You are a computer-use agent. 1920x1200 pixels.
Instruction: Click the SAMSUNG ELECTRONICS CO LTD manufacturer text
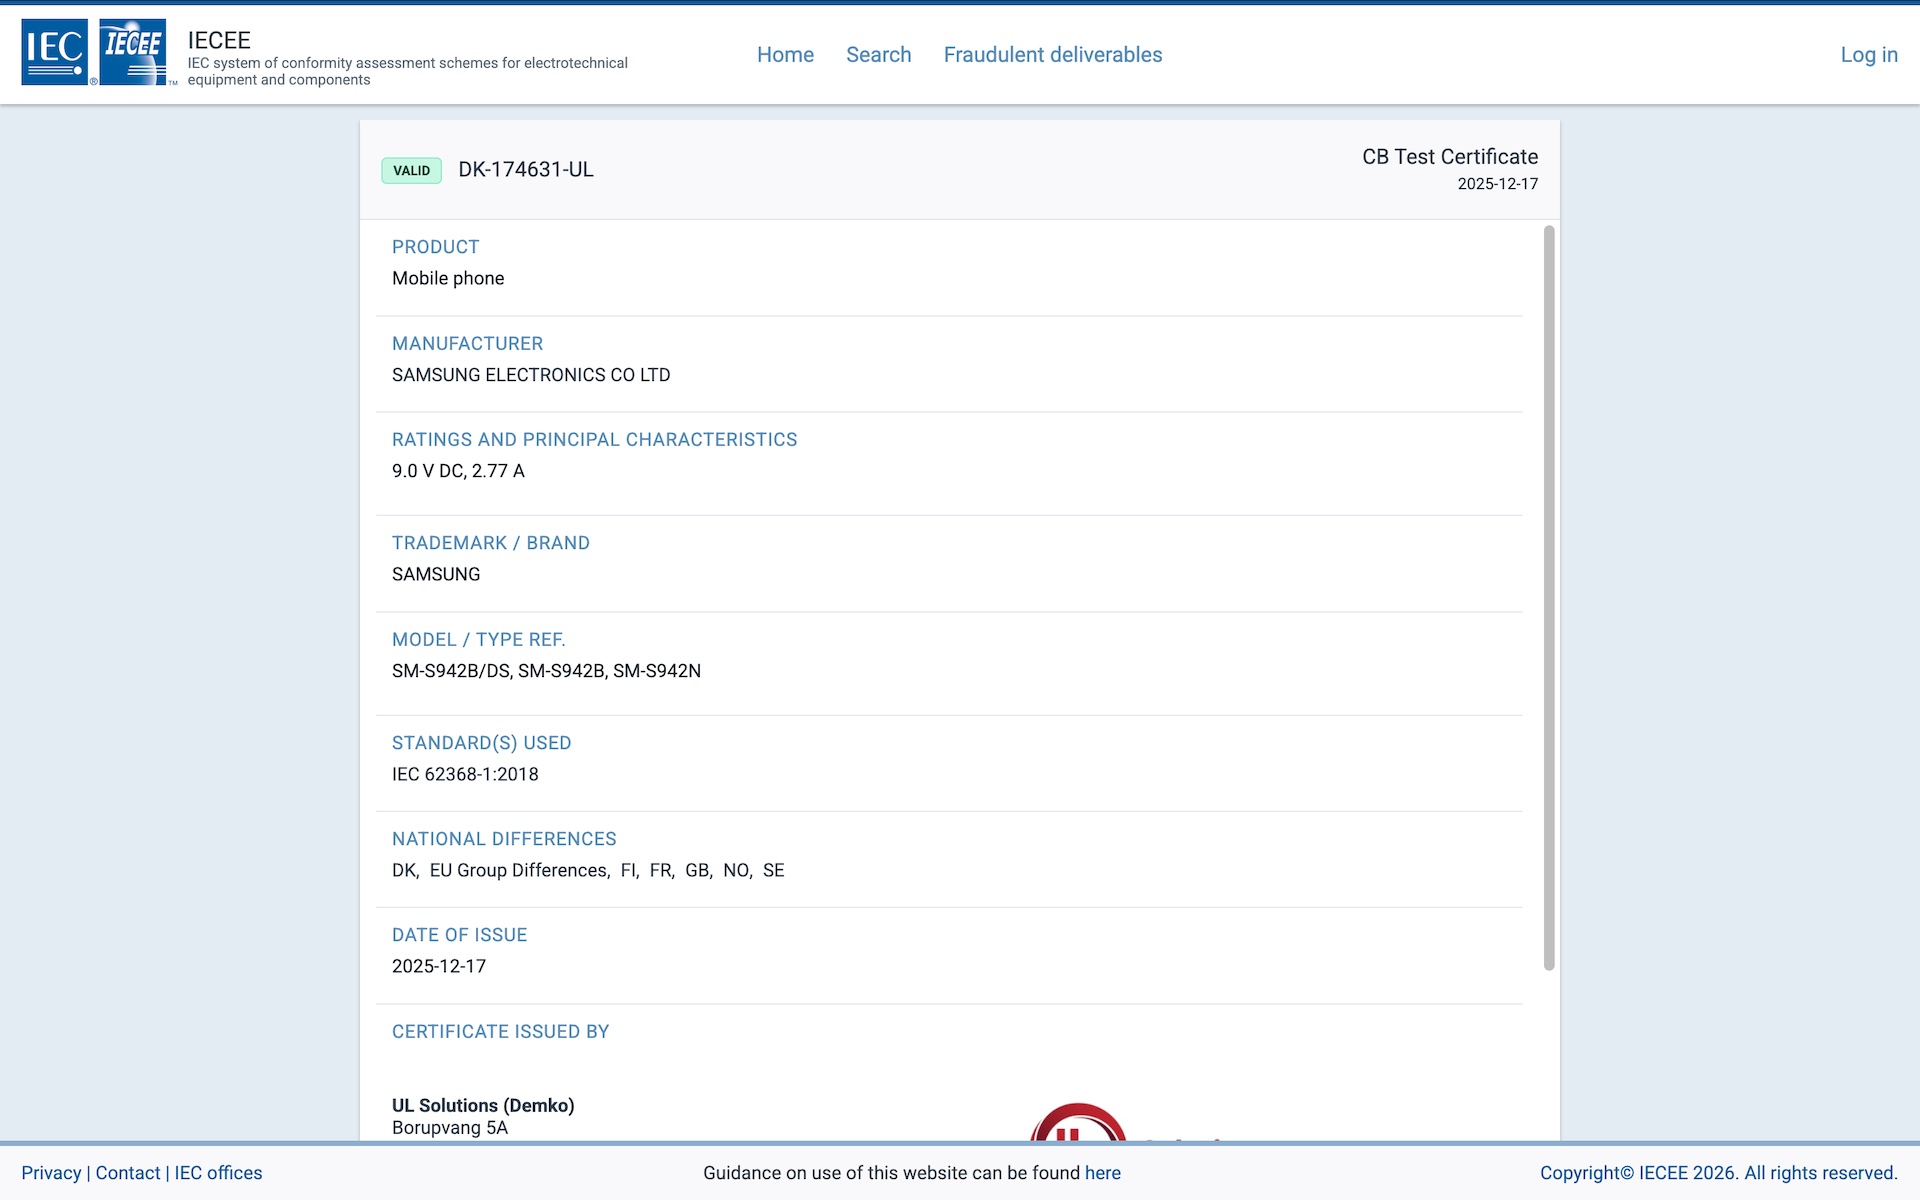[531, 375]
